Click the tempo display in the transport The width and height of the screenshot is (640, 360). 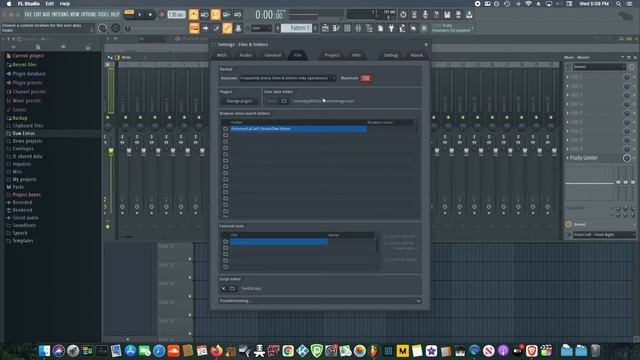[176, 14]
